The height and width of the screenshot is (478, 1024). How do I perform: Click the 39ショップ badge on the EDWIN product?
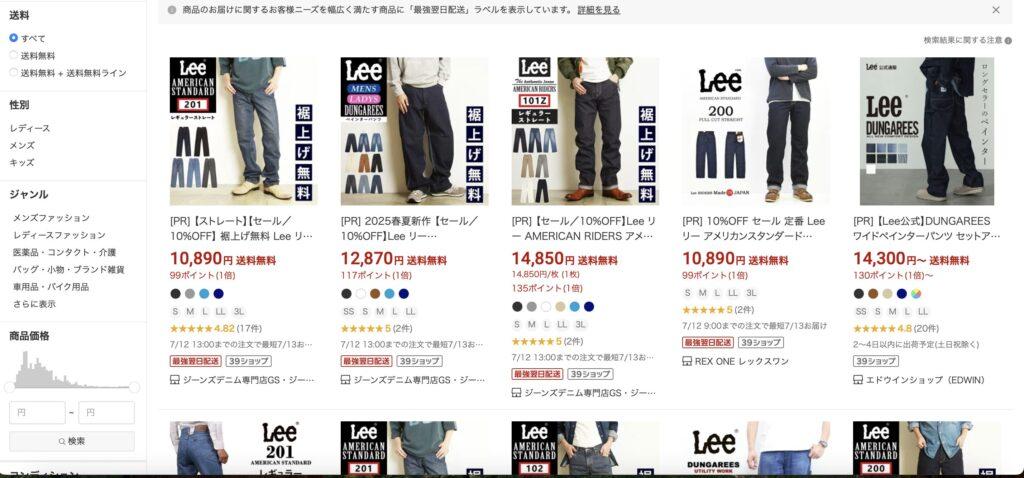(x=876, y=360)
